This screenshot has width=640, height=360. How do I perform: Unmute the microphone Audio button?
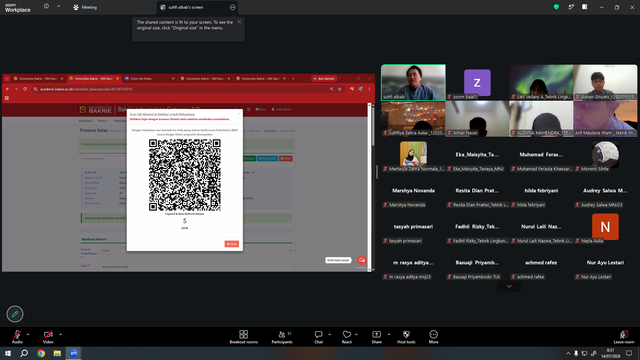tap(17, 337)
